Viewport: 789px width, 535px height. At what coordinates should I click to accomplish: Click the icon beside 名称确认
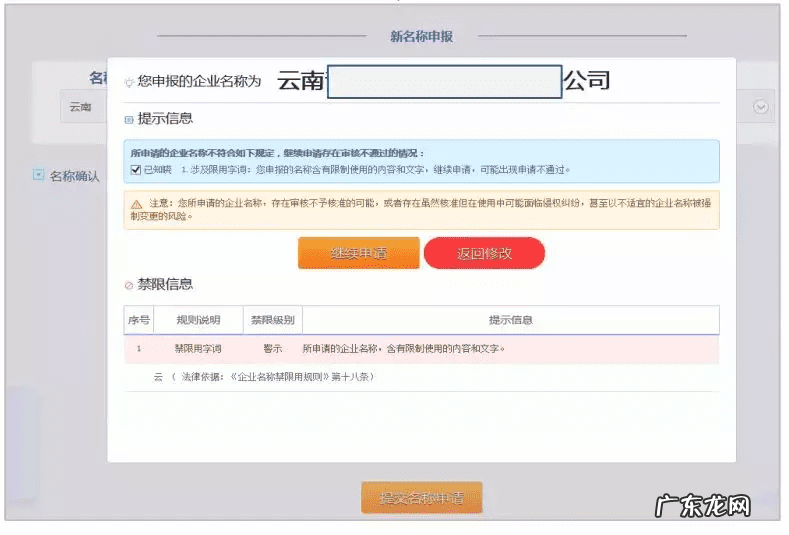click(38, 176)
